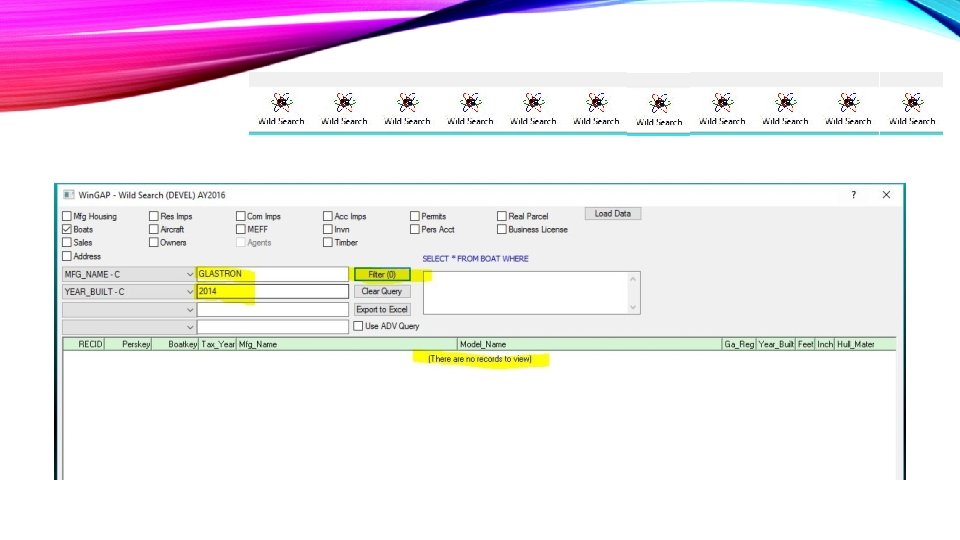Toggle the Business License checkbox

click(x=501, y=229)
